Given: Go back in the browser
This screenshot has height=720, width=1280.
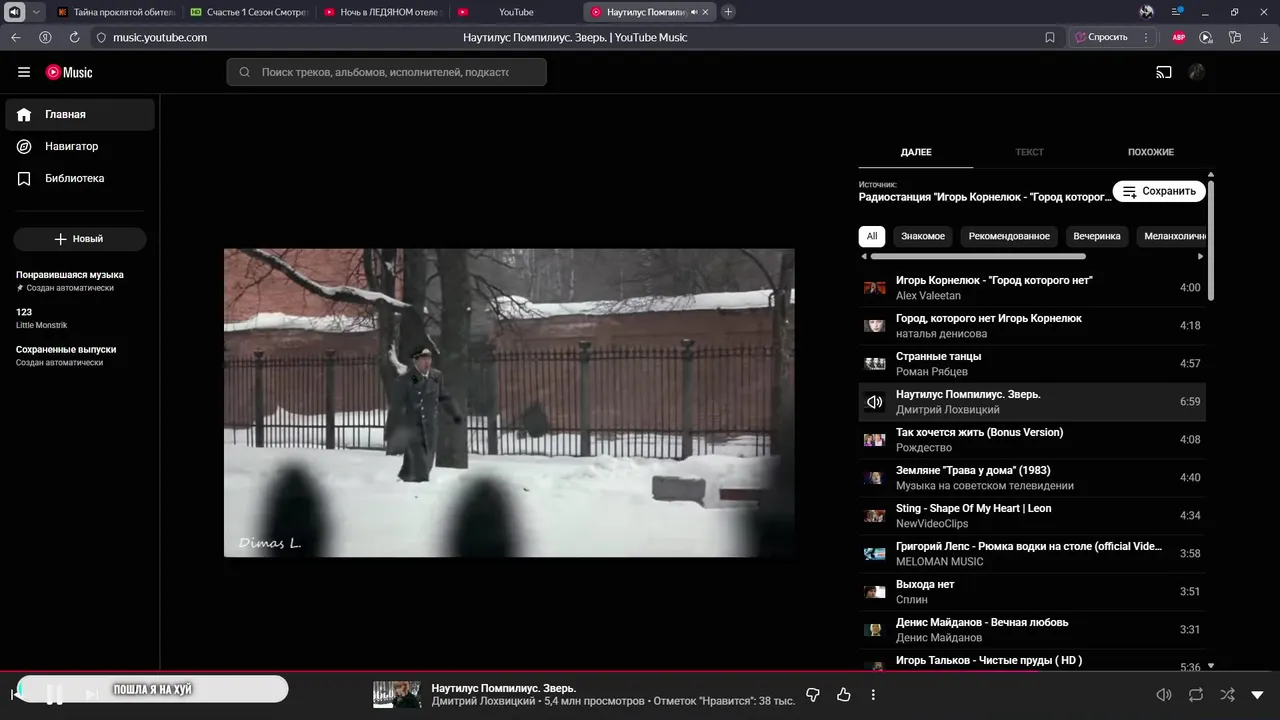Looking at the screenshot, I should [16, 37].
